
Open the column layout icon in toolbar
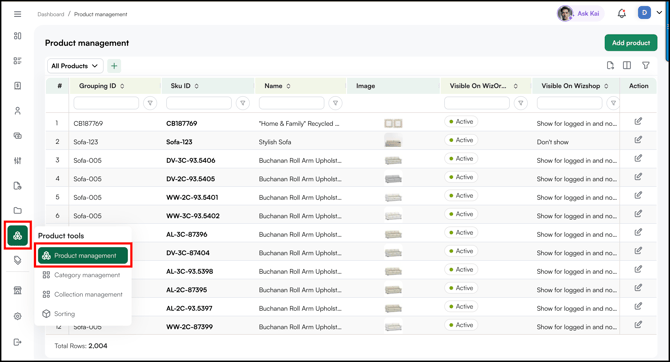627,65
